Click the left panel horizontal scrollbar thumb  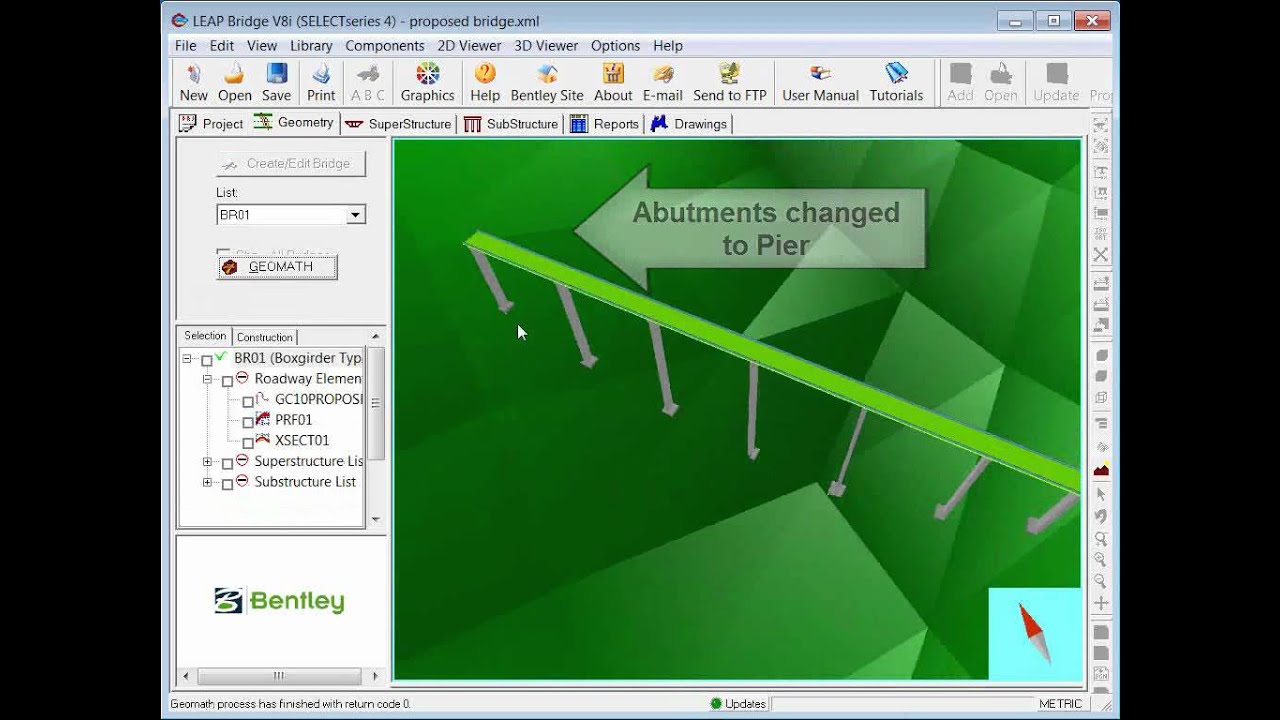[279, 676]
